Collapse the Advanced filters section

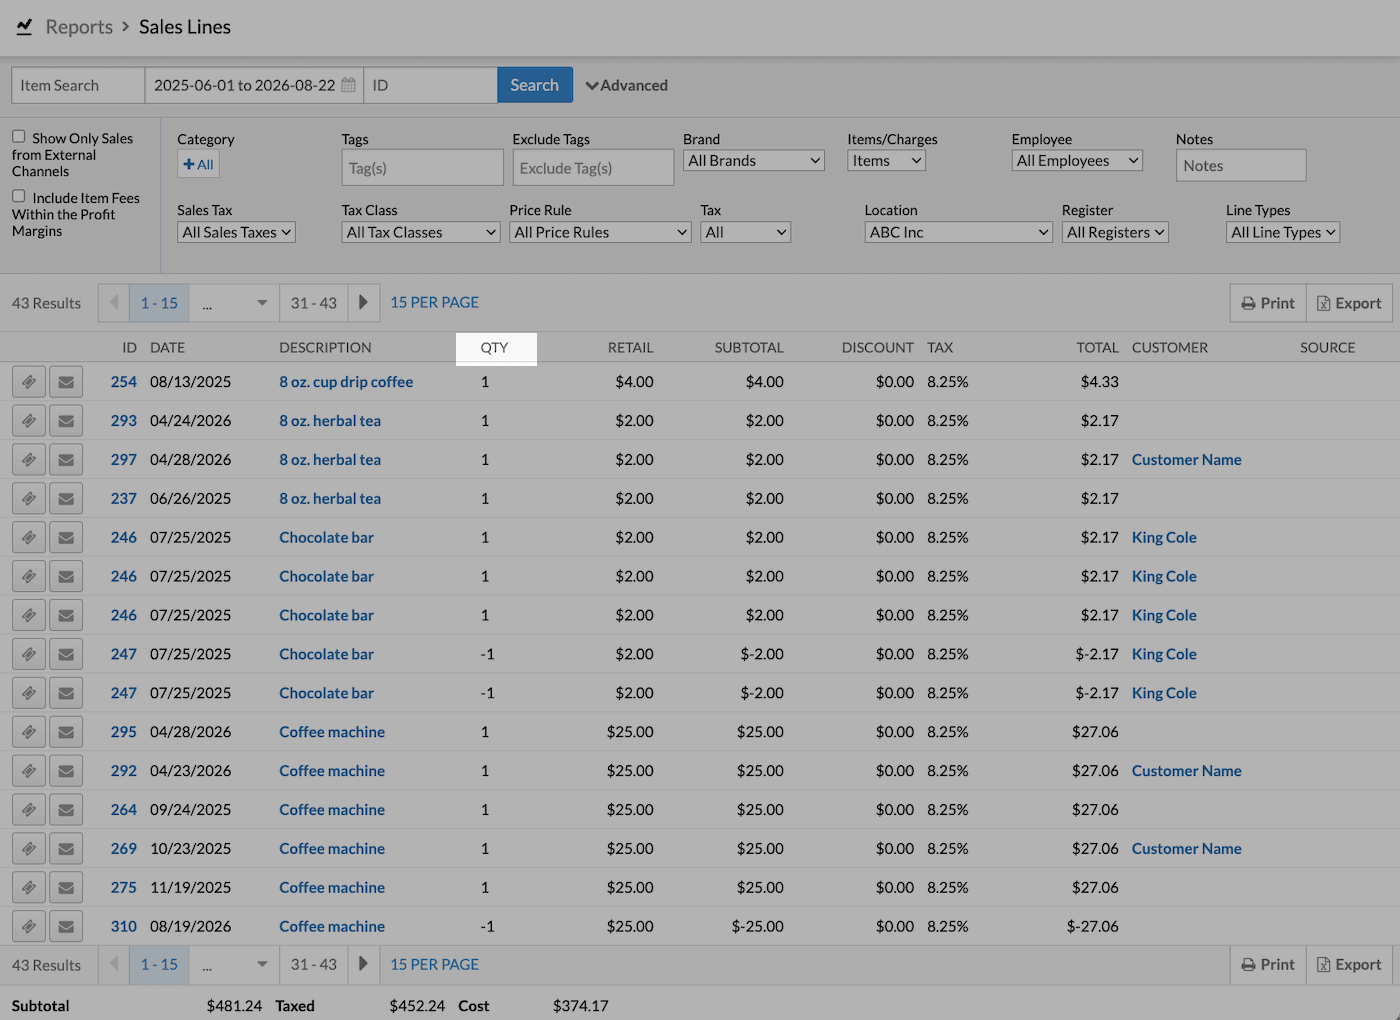[627, 85]
